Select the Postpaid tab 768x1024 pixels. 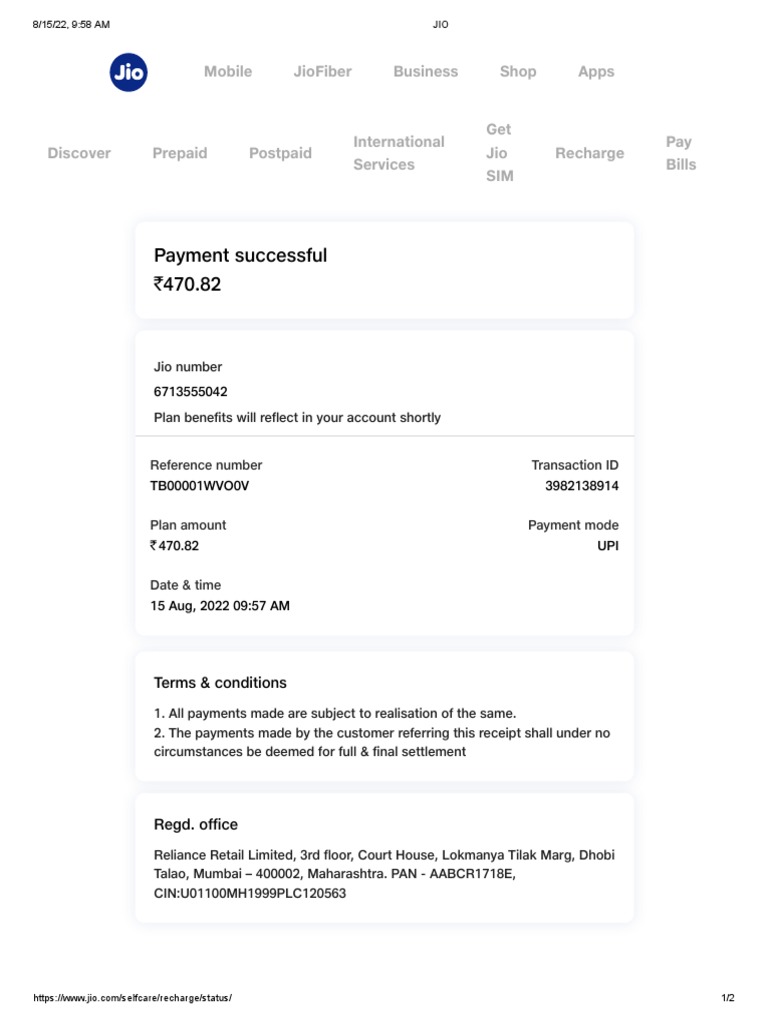pyautogui.click(x=280, y=153)
